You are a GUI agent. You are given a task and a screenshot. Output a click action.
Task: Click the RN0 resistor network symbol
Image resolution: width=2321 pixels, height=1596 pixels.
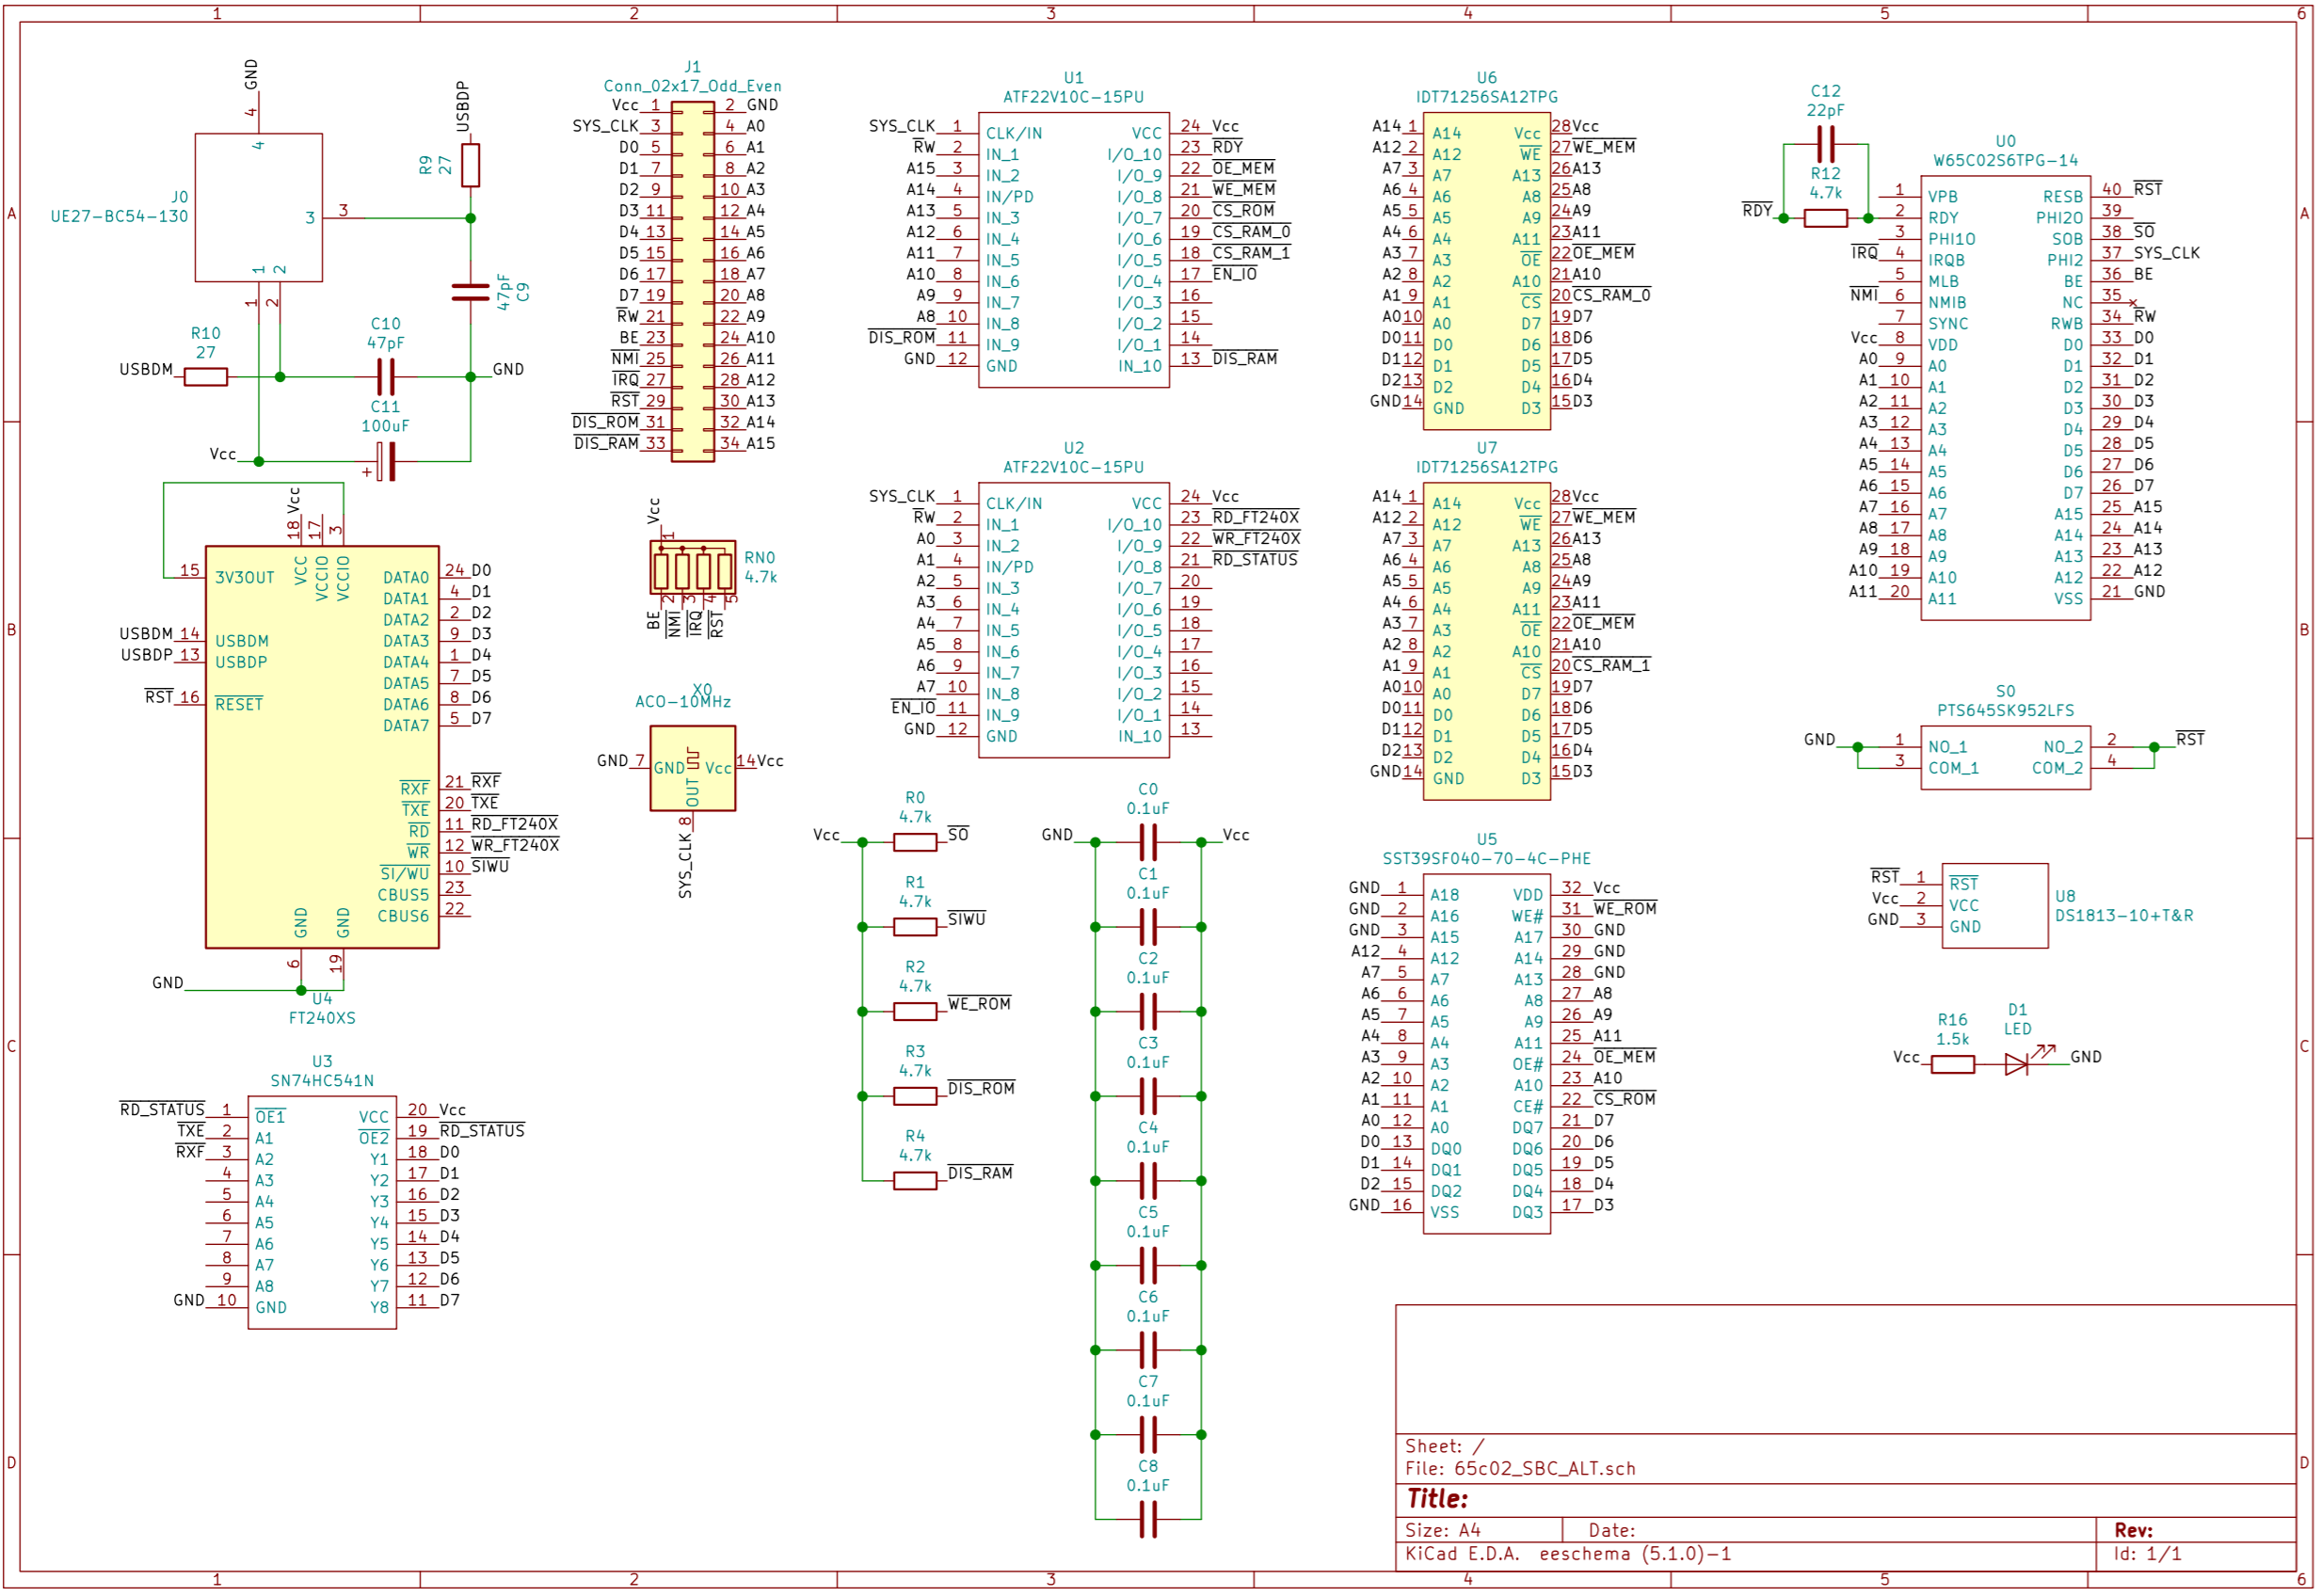click(692, 570)
